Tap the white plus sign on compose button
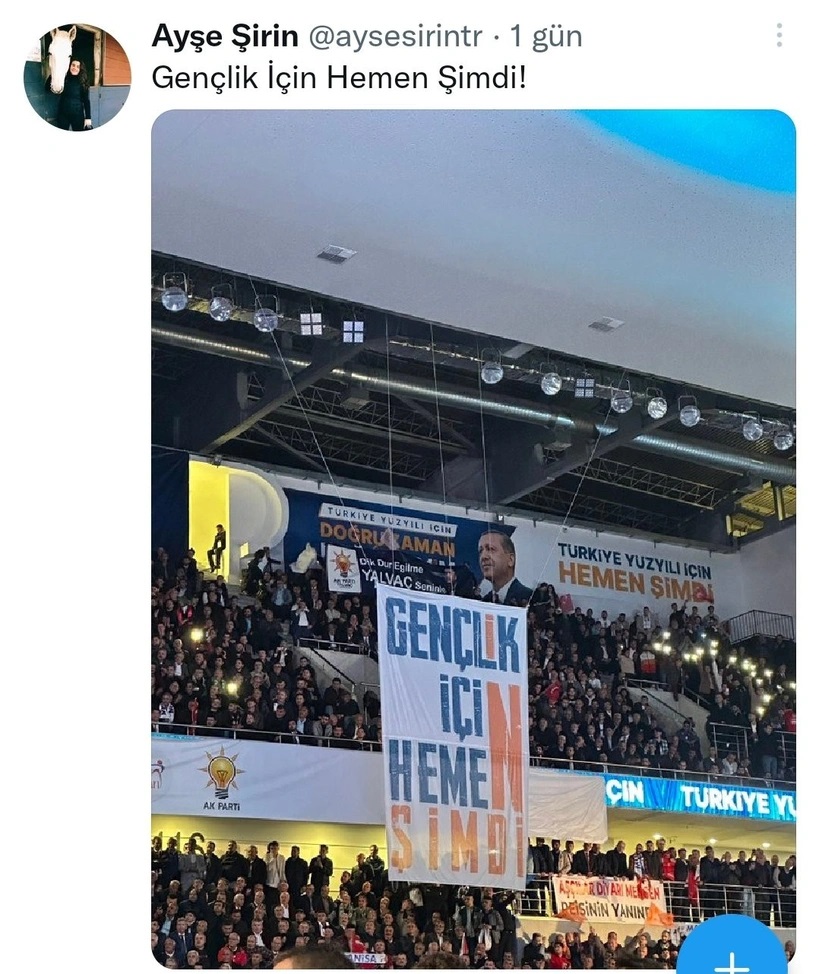The height and width of the screenshot is (974, 820). (x=732, y=963)
